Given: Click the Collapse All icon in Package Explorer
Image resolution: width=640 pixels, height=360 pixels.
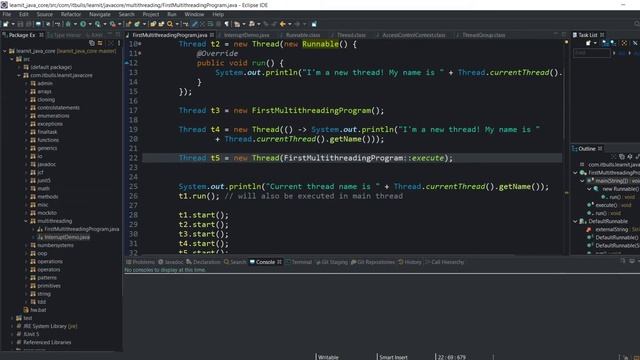Looking at the screenshot, I should click(92, 43).
